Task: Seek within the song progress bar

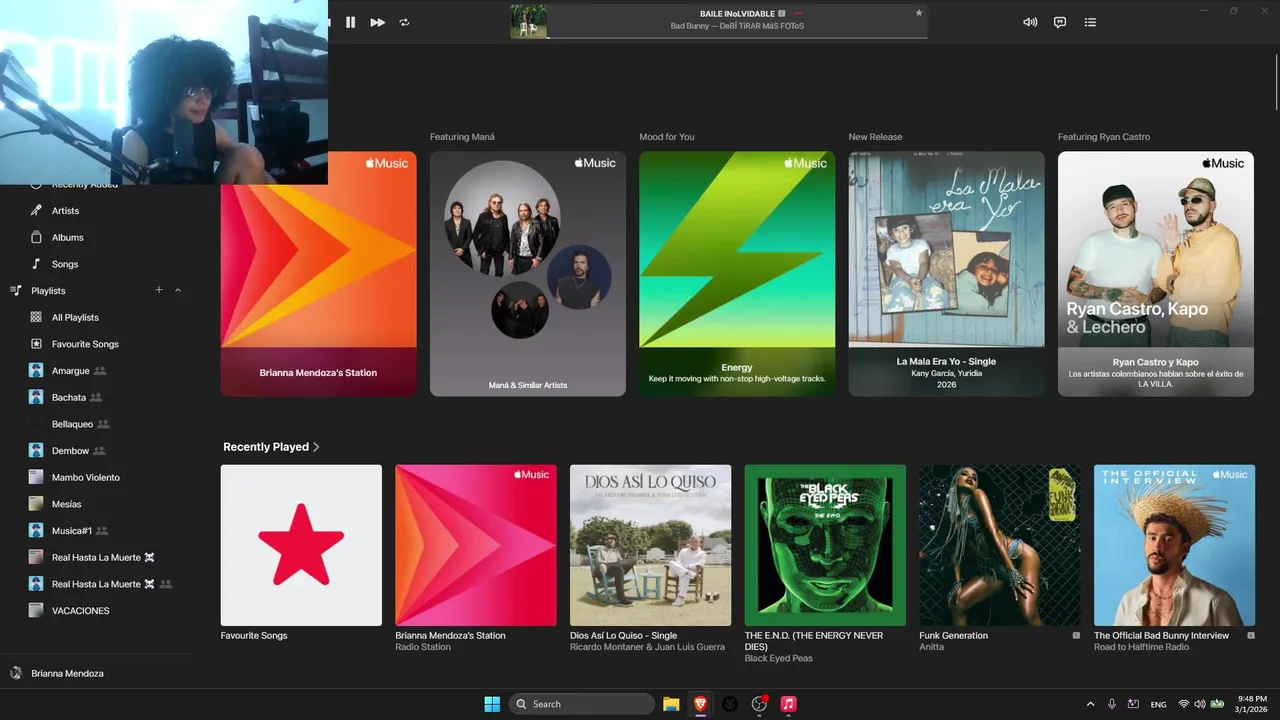Action: pos(738,38)
